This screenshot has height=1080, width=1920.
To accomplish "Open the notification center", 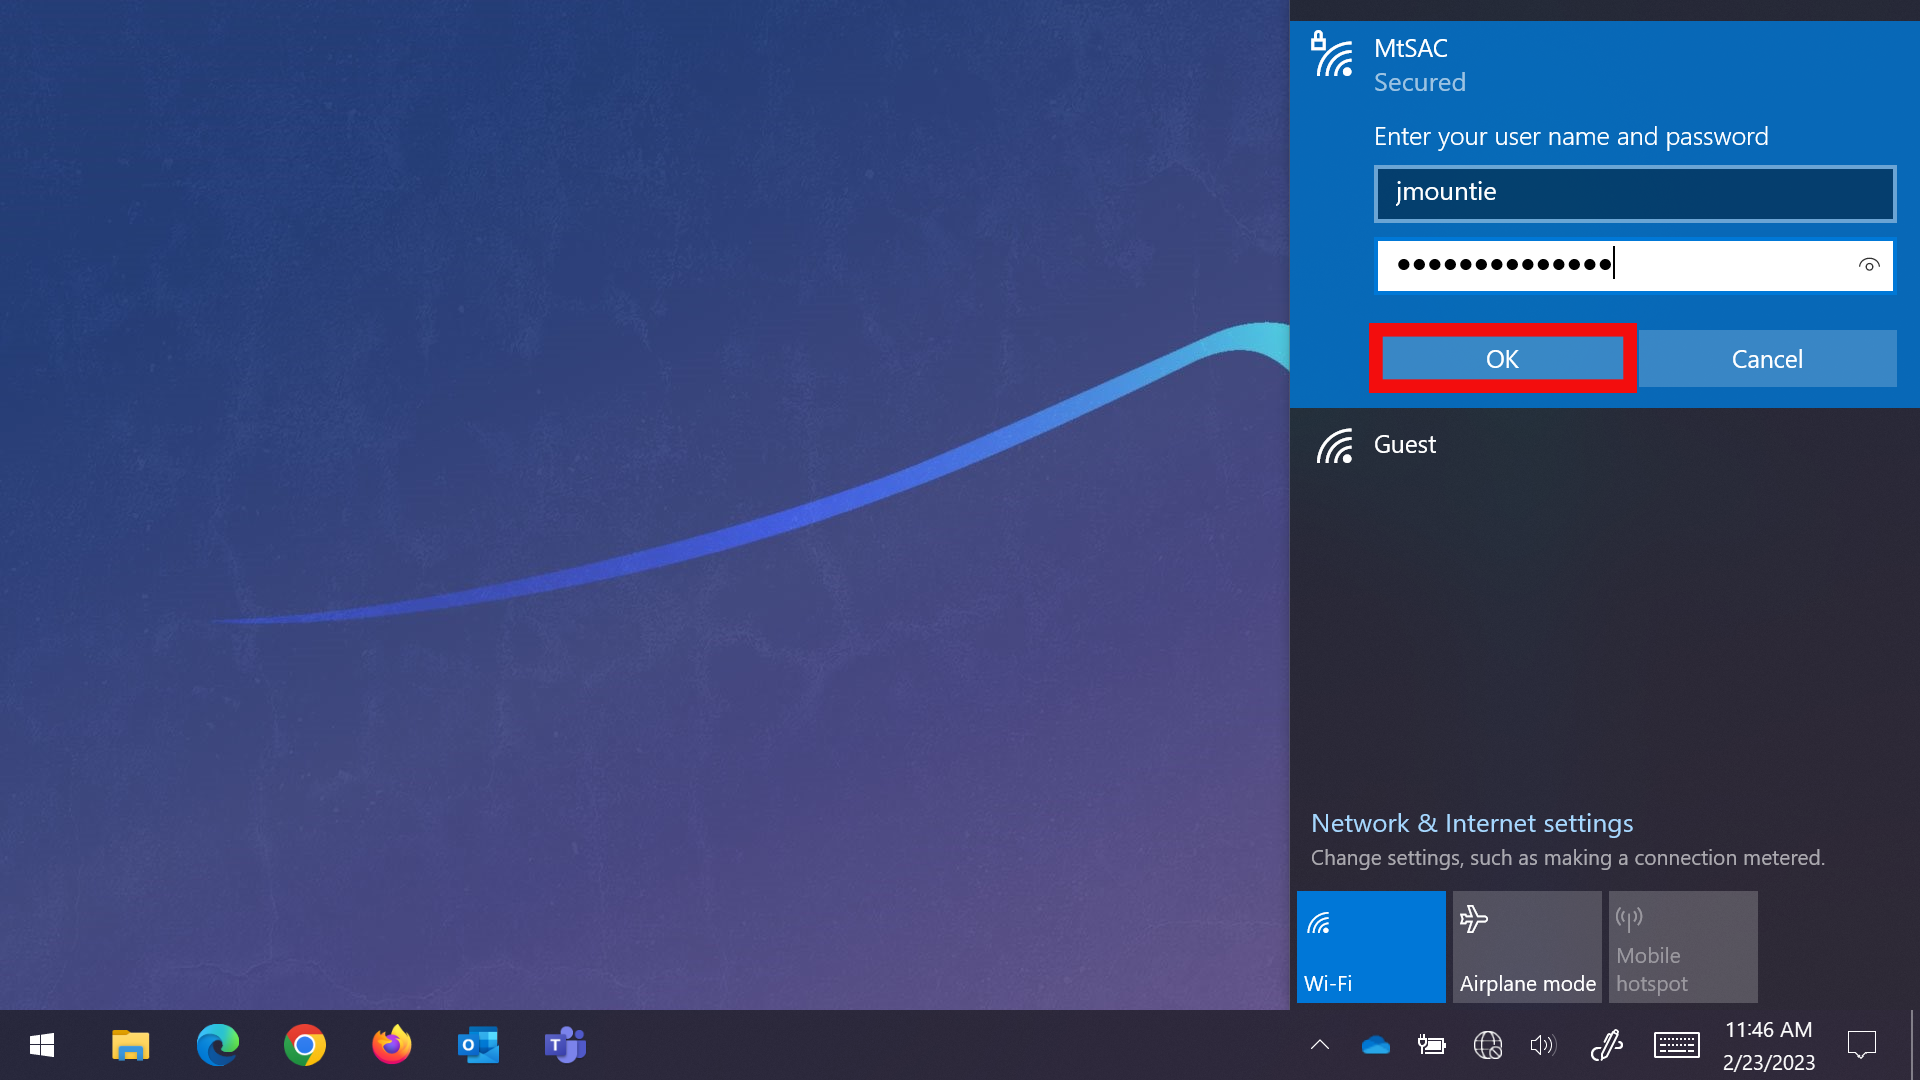I will coord(1862,1045).
